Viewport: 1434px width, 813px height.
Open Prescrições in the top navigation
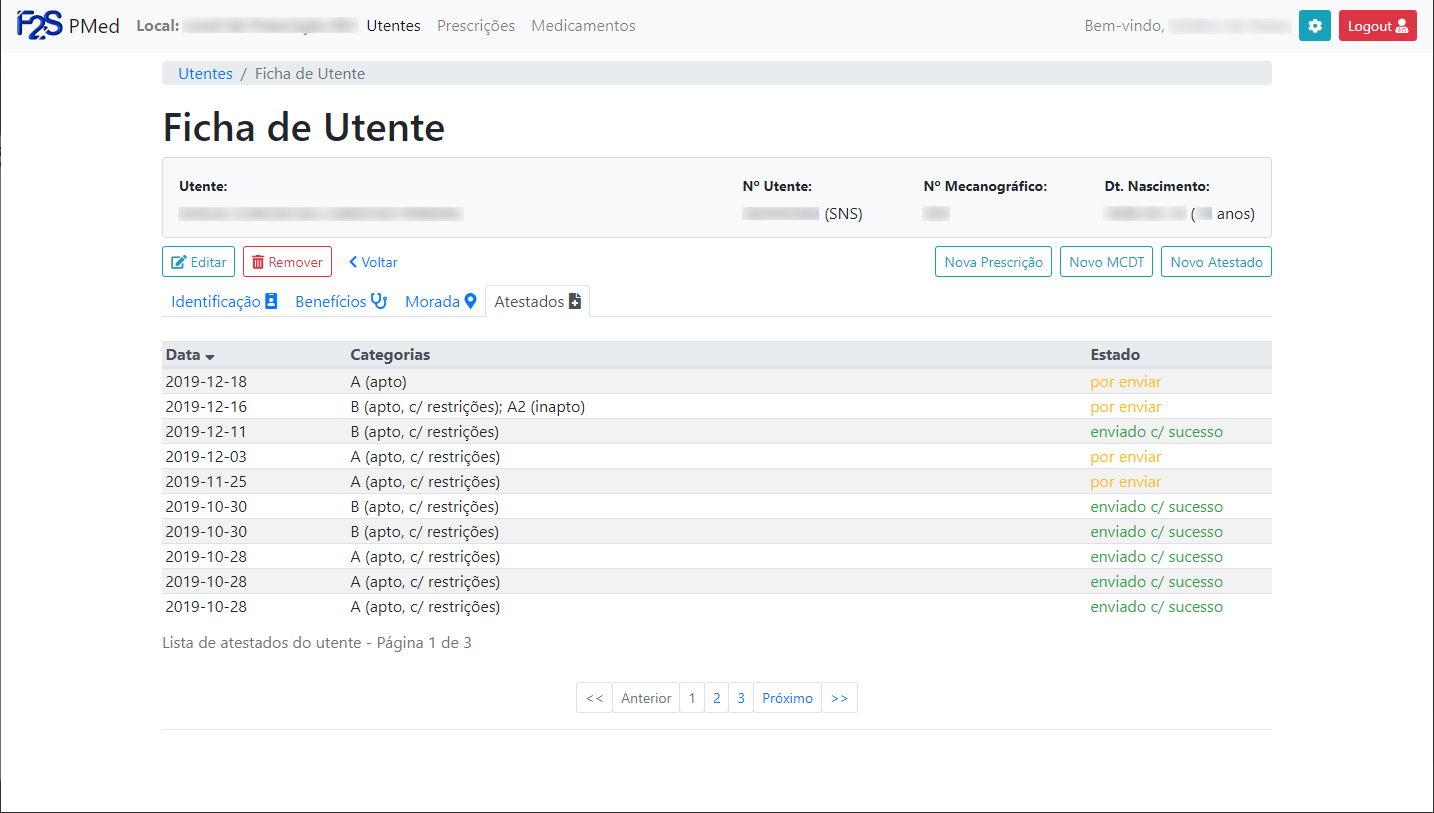coord(476,26)
